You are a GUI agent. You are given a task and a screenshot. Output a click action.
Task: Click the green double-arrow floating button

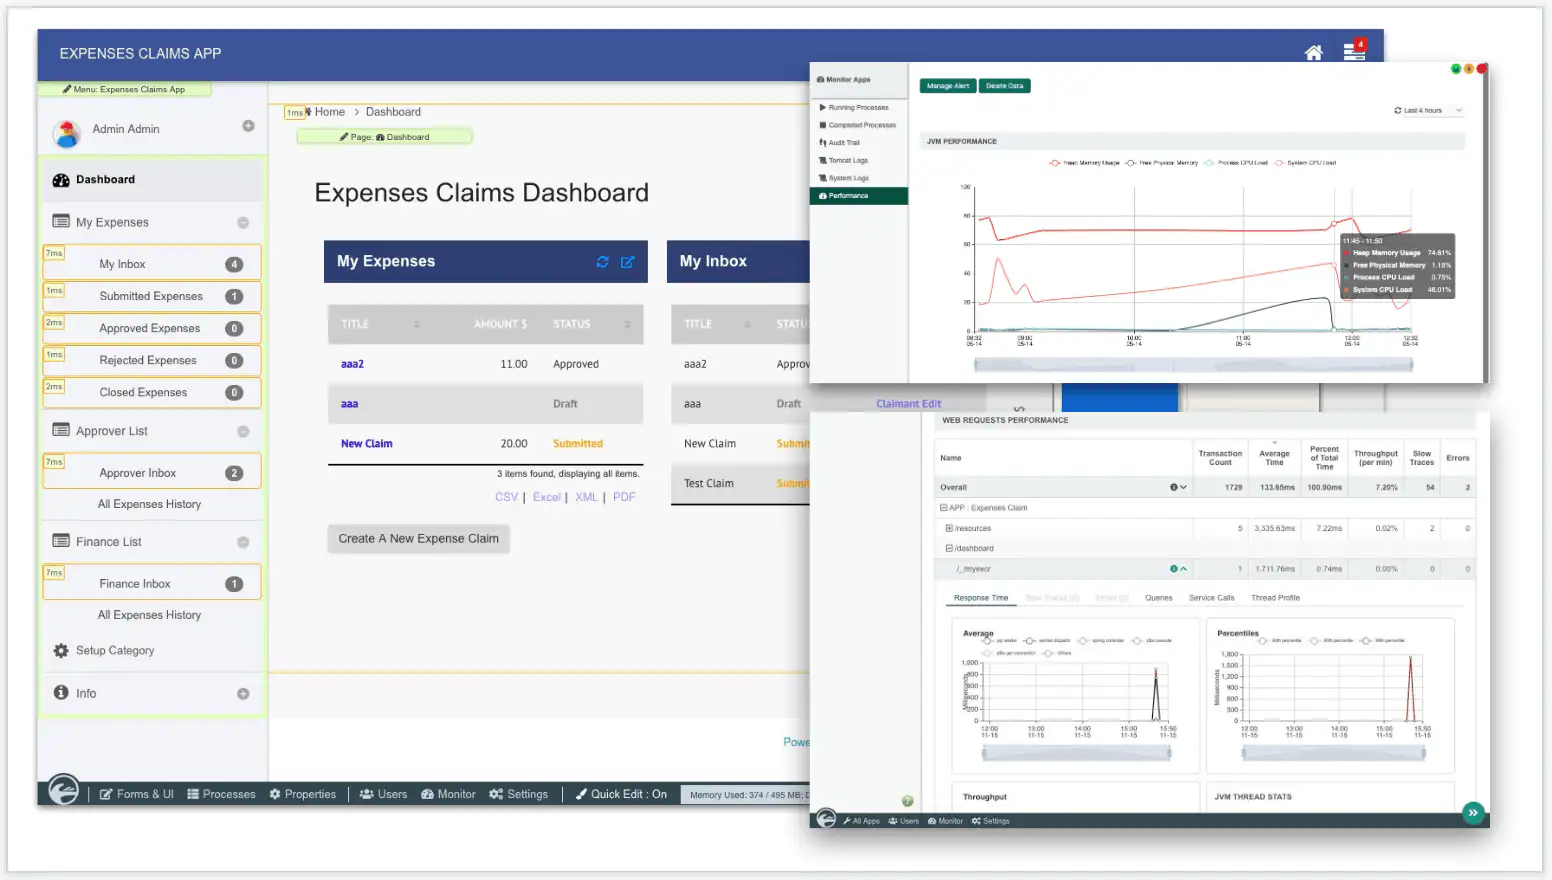point(1473,813)
